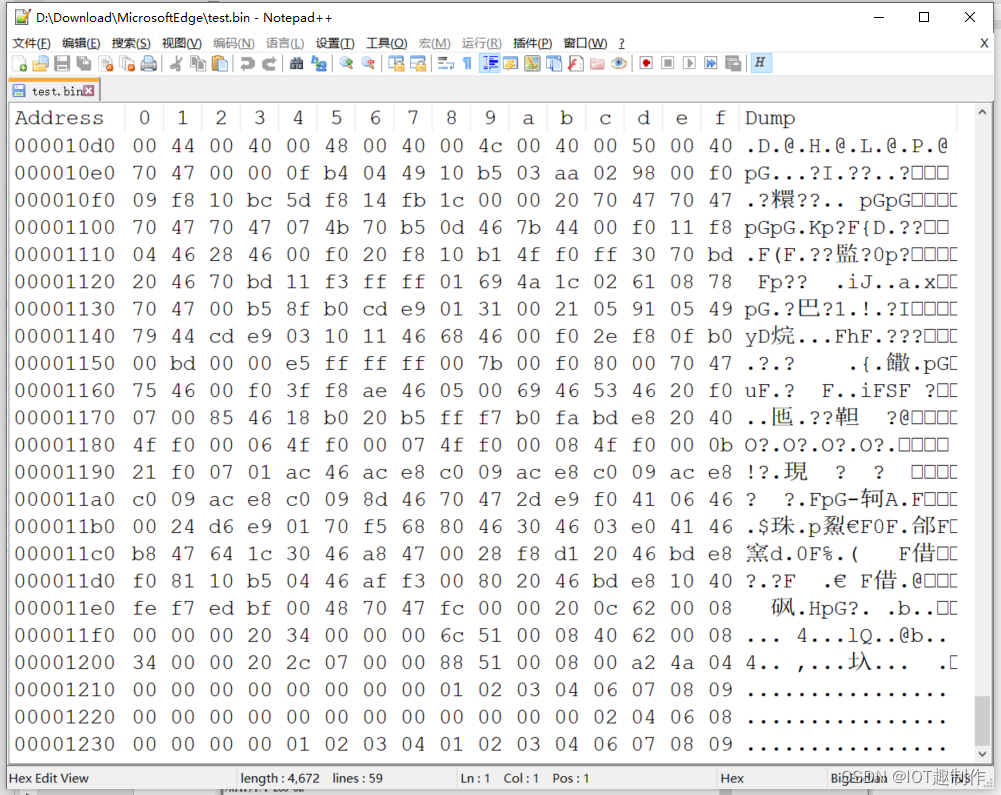The width and height of the screenshot is (1001, 795).
Task: Open the Function List icon
Action: pos(575,63)
